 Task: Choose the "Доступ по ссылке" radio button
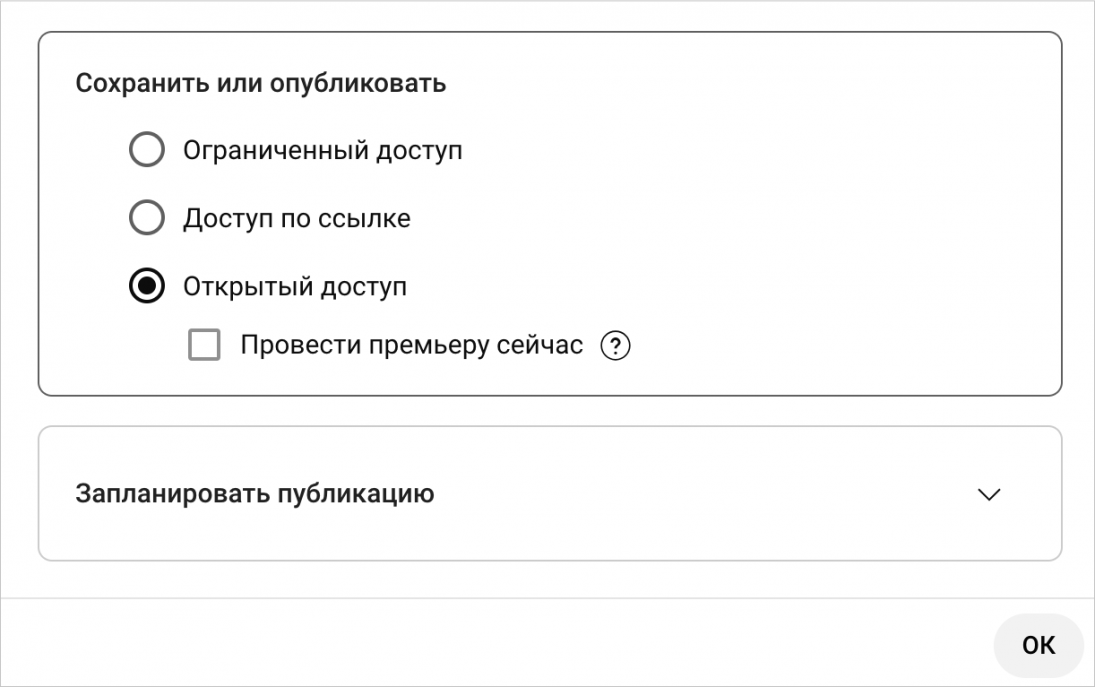point(147,218)
